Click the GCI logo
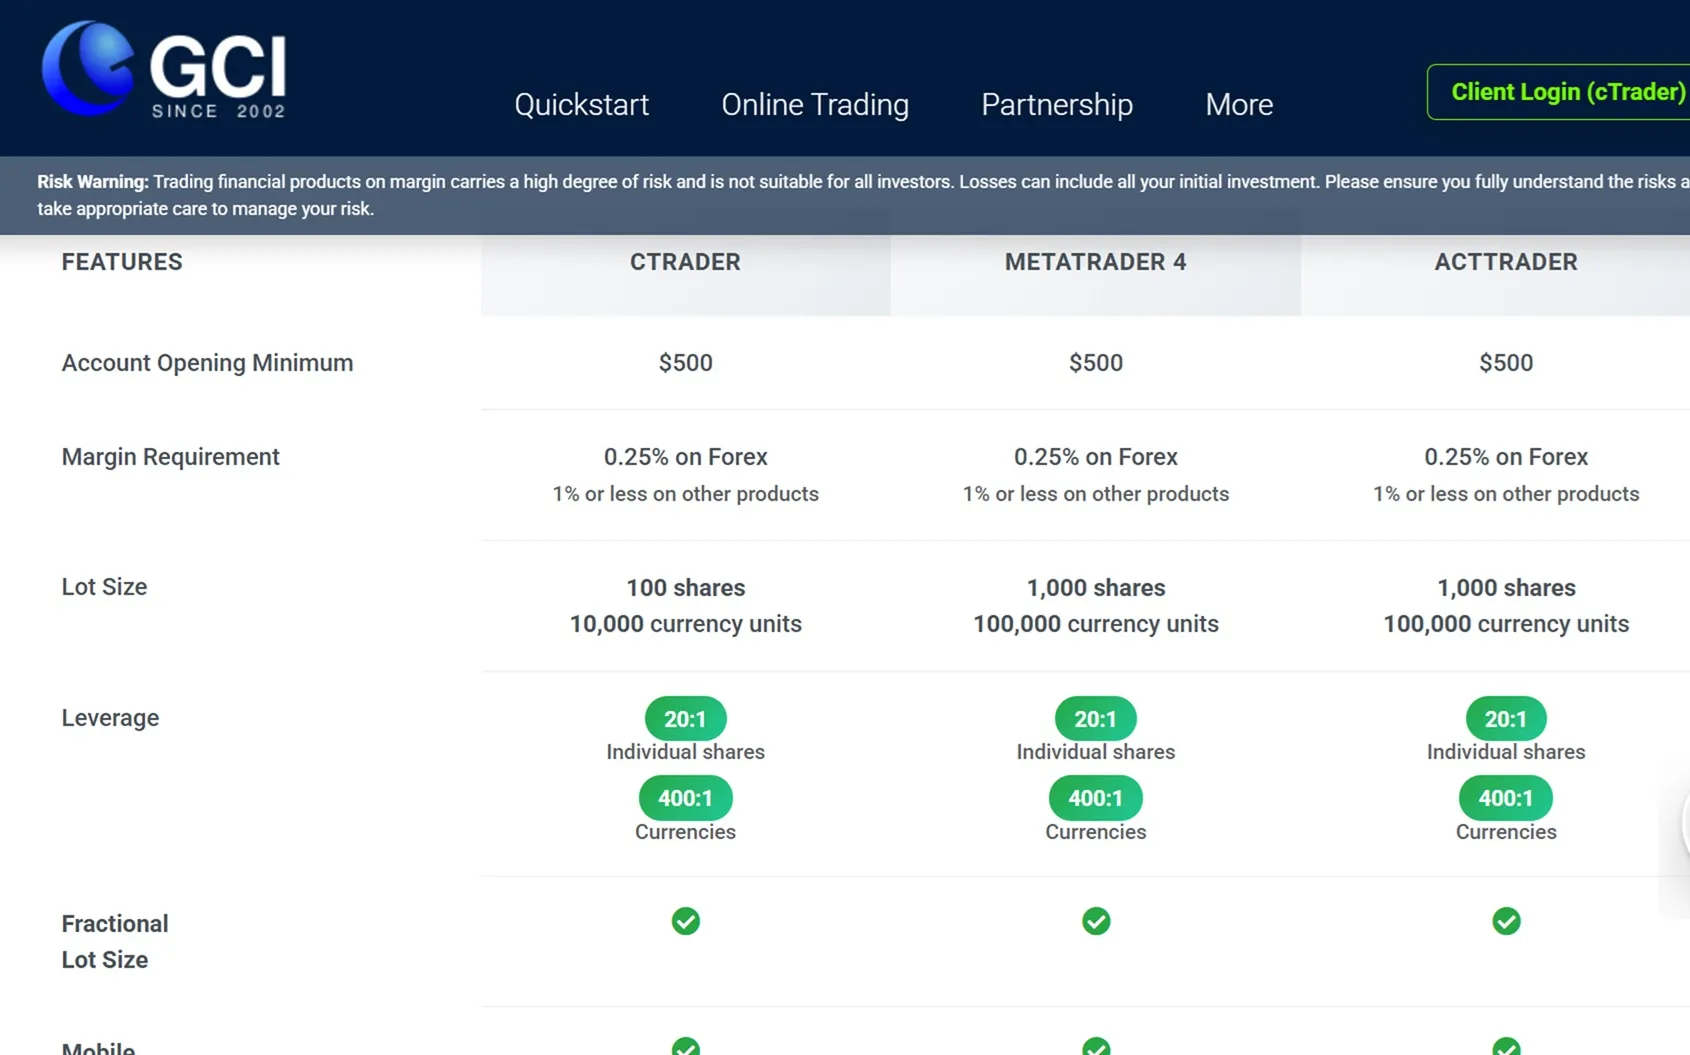The height and width of the screenshot is (1055, 1690). point(164,70)
